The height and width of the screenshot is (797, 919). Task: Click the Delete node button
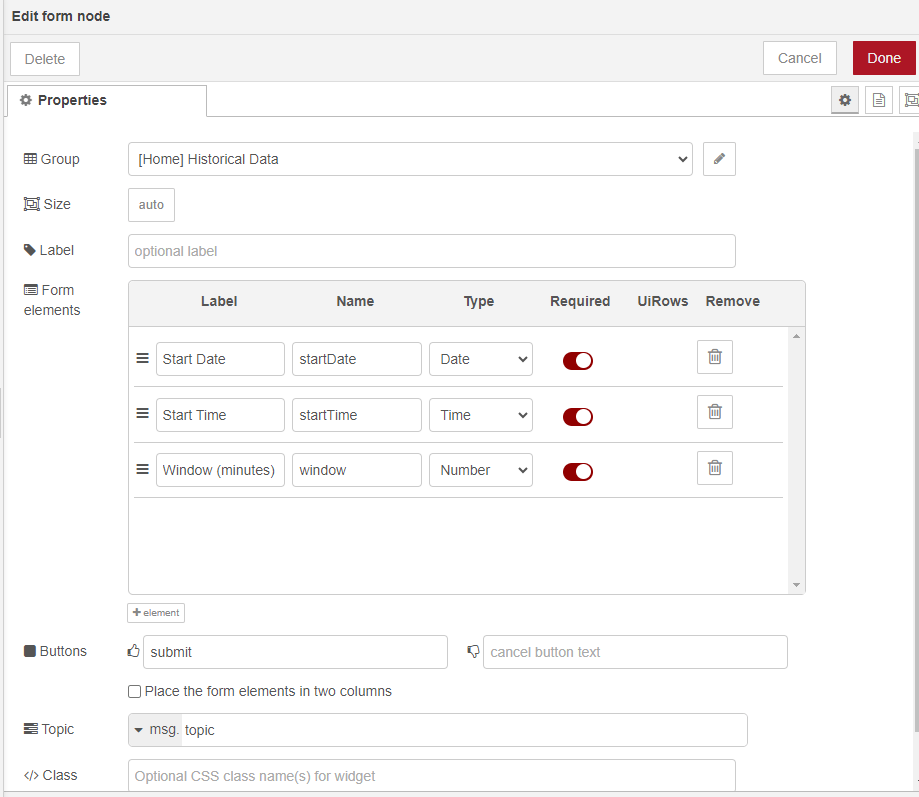[44, 58]
